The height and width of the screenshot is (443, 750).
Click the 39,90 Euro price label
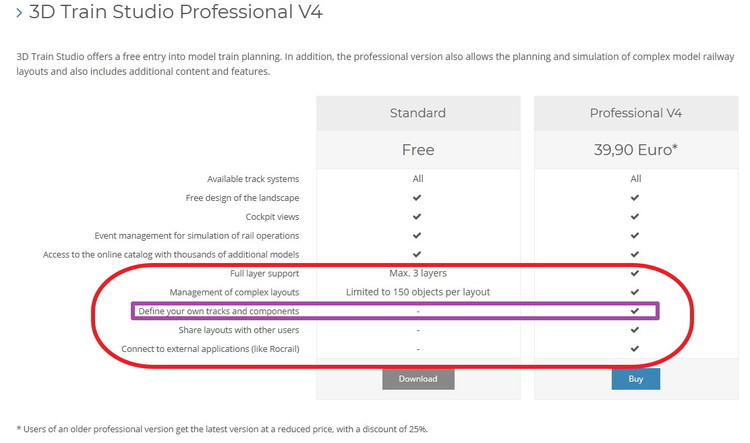pos(636,150)
